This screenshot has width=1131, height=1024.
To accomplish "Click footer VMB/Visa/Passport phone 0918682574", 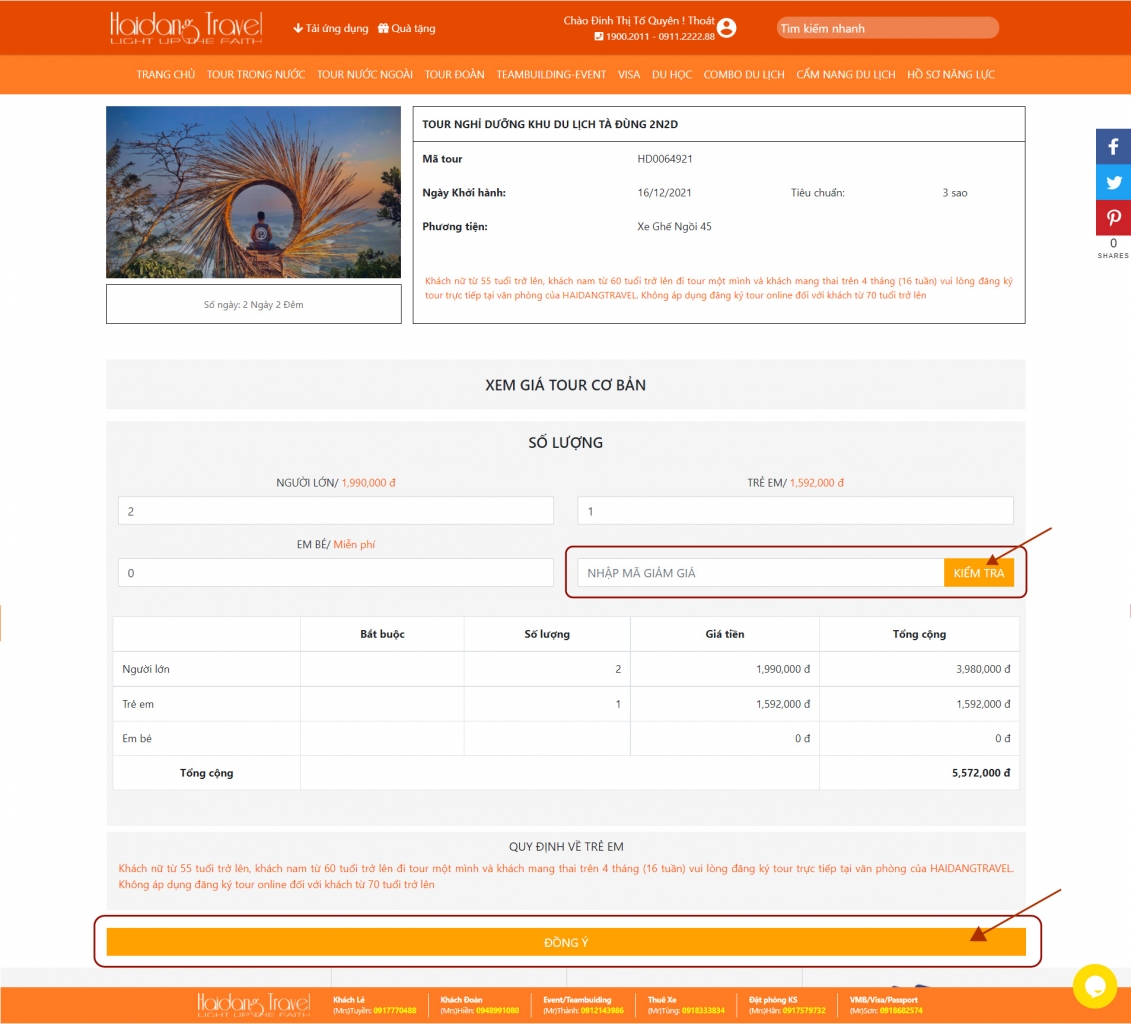I will point(901,1010).
